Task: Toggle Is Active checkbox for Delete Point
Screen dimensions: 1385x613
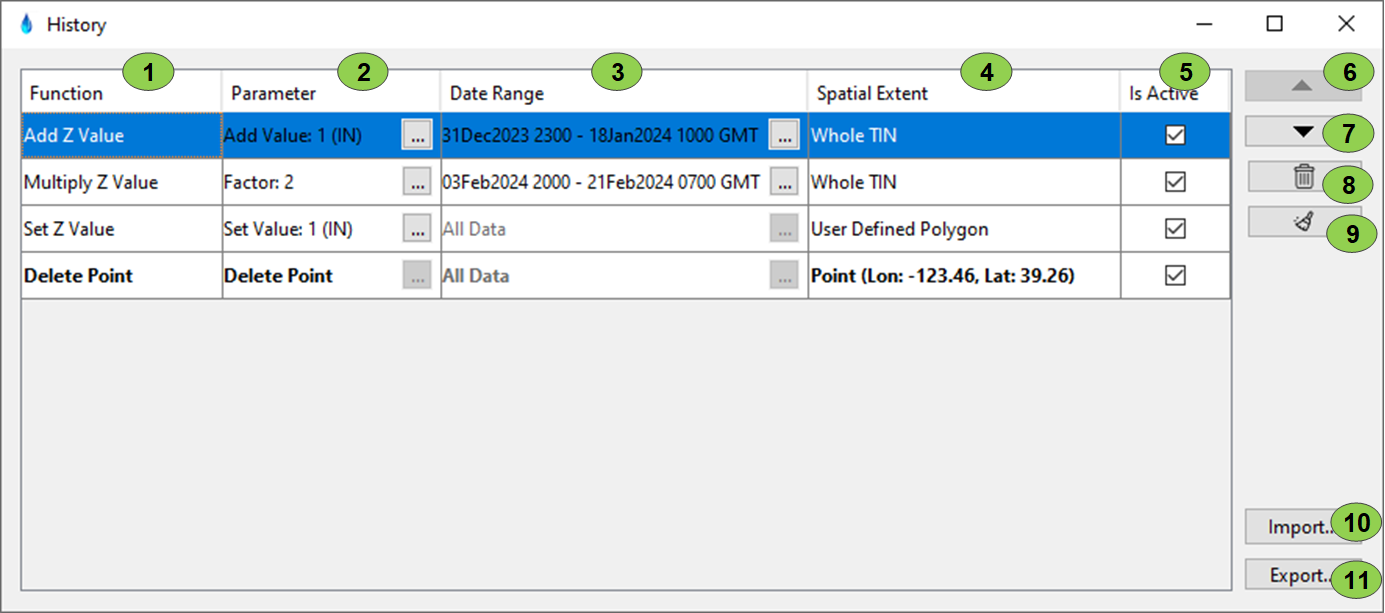Action: pos(1175,275)
